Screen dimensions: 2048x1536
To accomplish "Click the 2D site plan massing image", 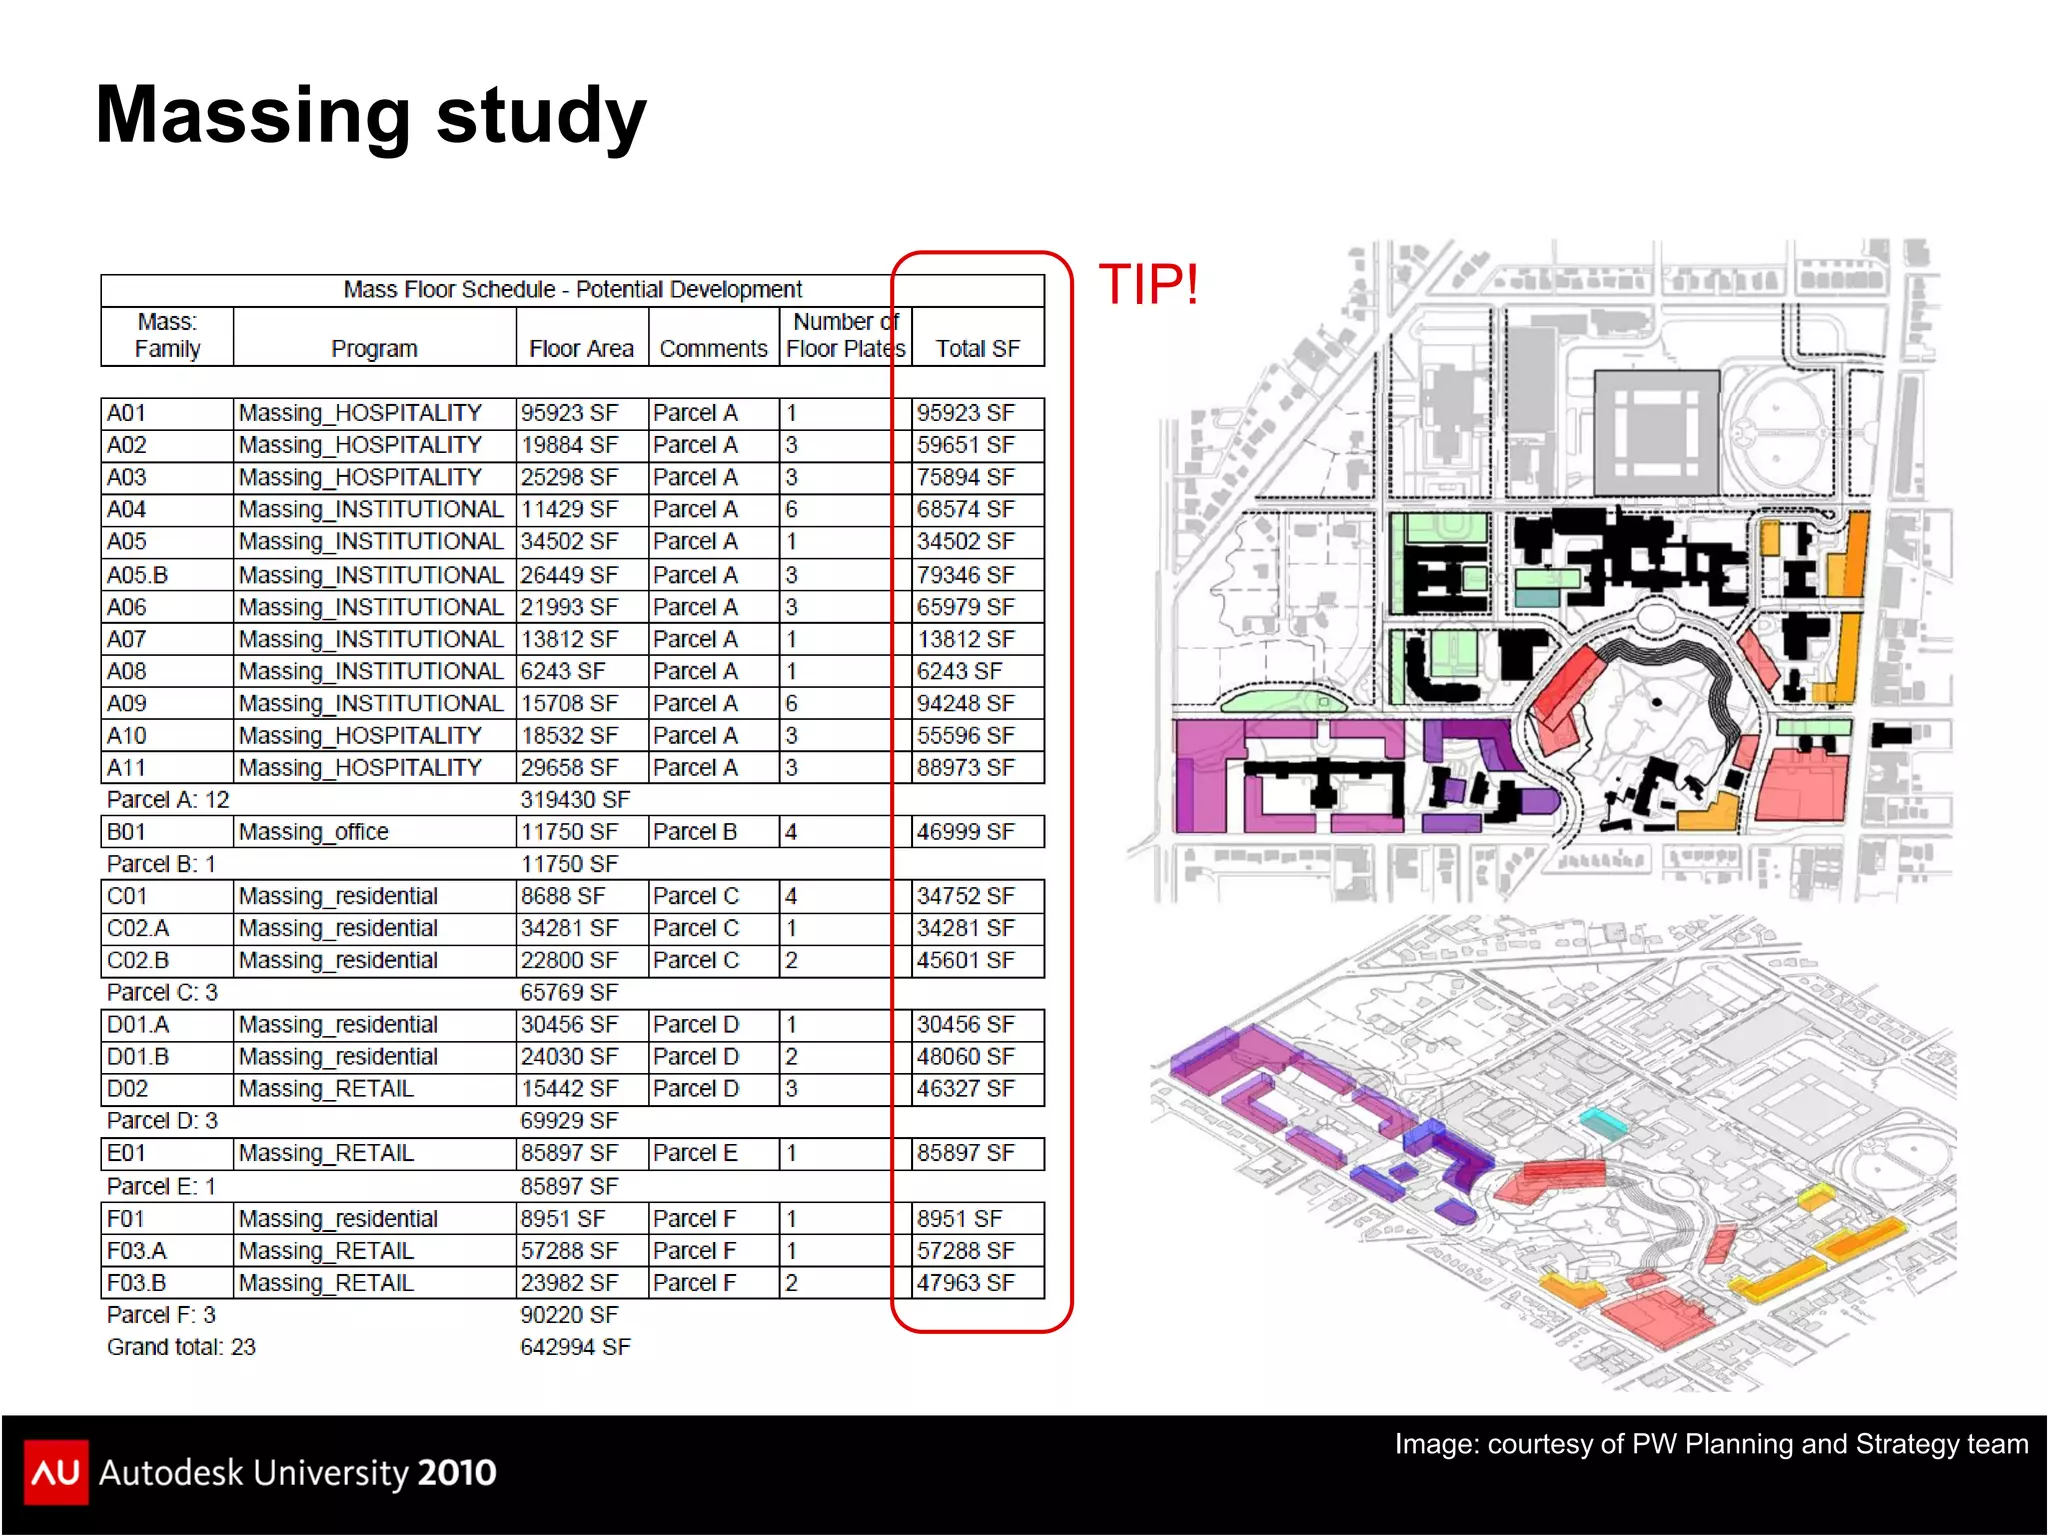I will coord(1540,570).
